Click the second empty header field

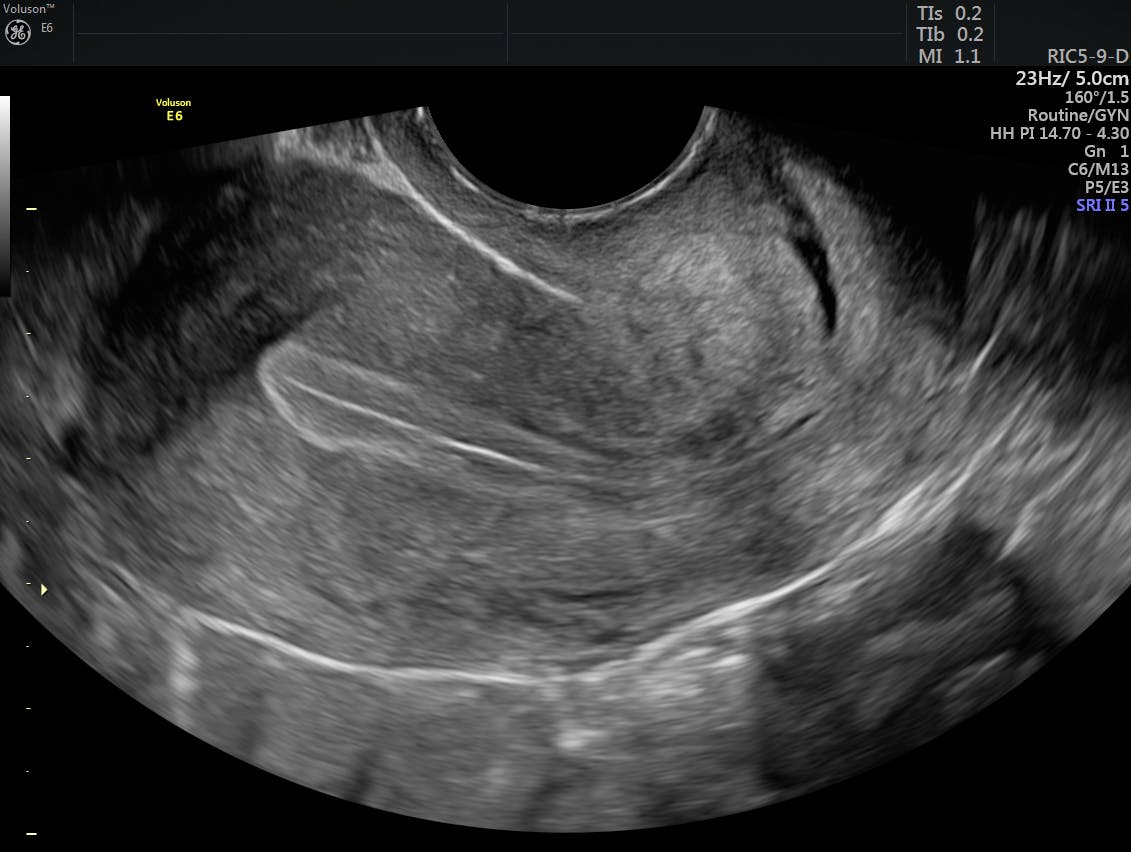[705, 33]
